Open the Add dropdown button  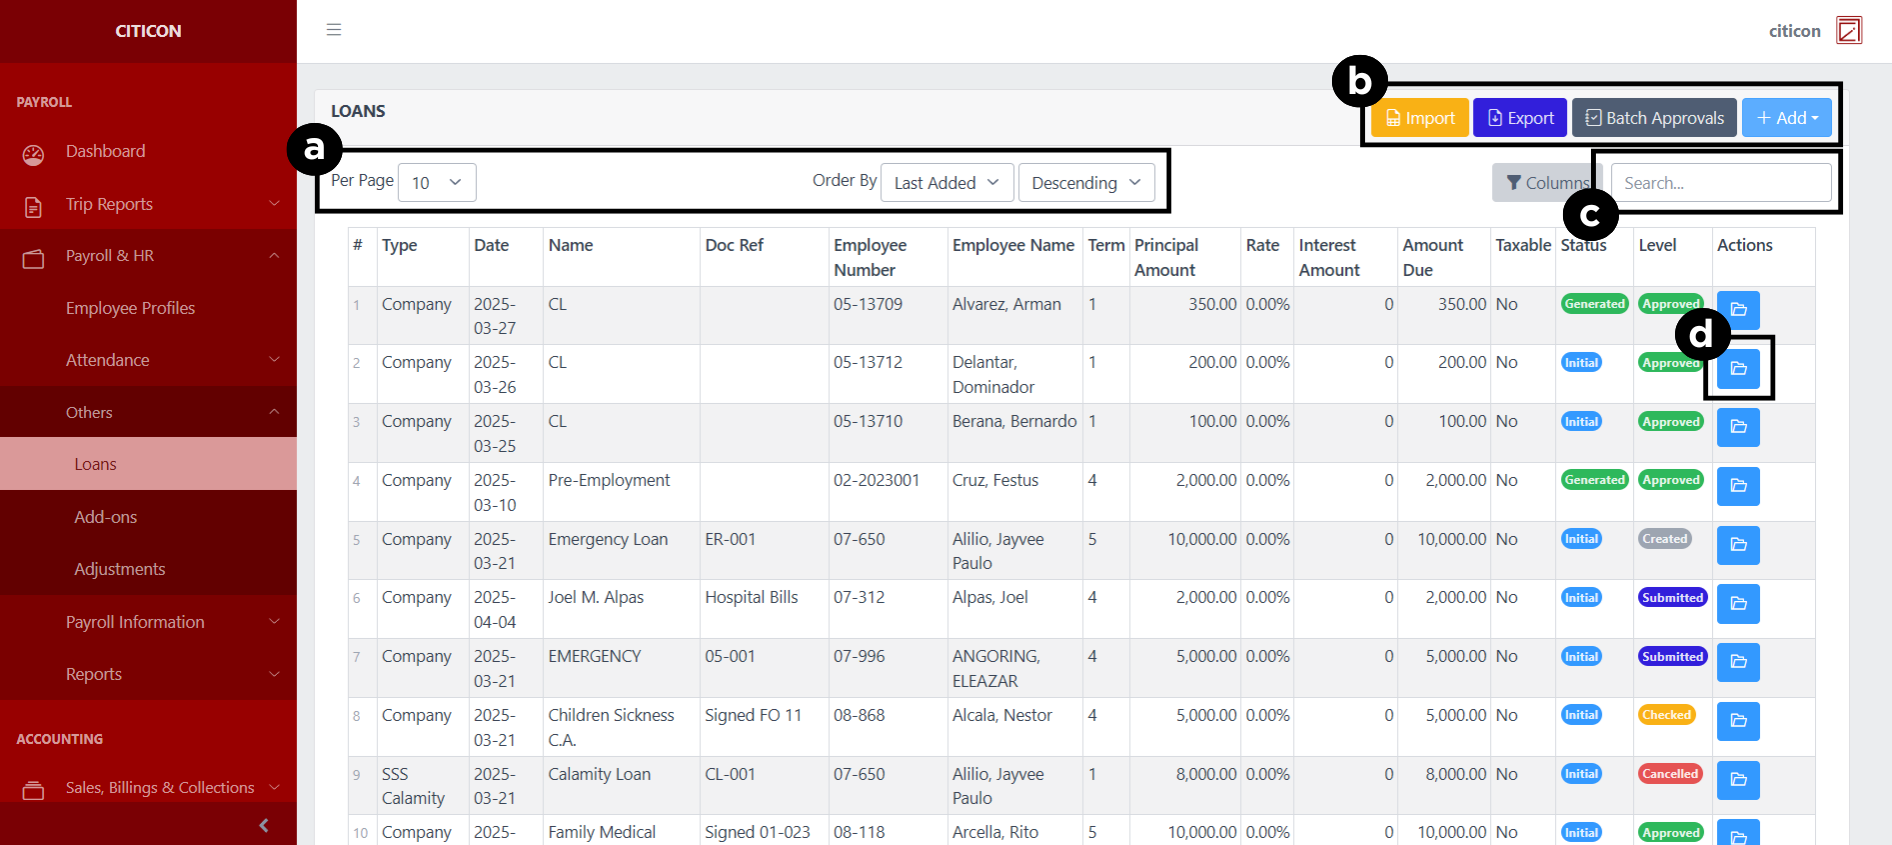1787,118
